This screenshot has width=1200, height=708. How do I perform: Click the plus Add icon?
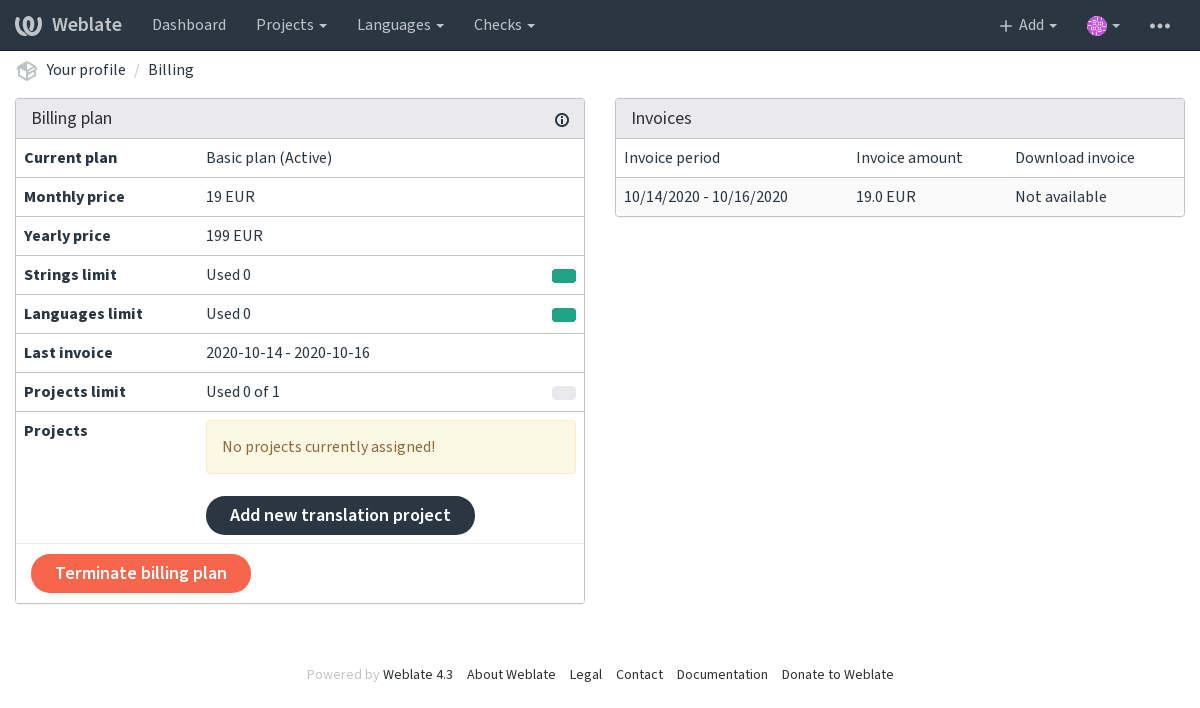pos(1006,25)
